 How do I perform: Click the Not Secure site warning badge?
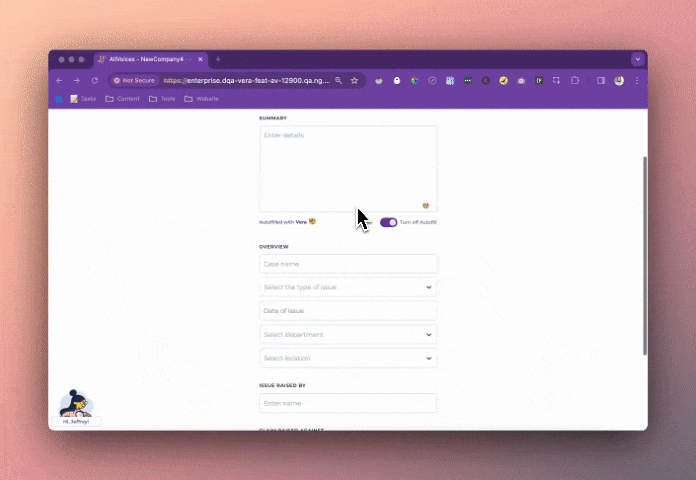pyautogui.click(x=134, y=80)
